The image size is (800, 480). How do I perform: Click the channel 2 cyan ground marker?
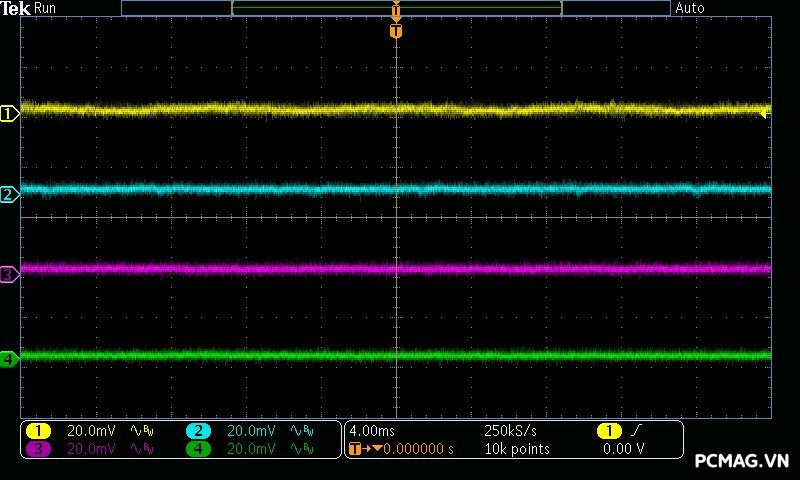point(9,194)
